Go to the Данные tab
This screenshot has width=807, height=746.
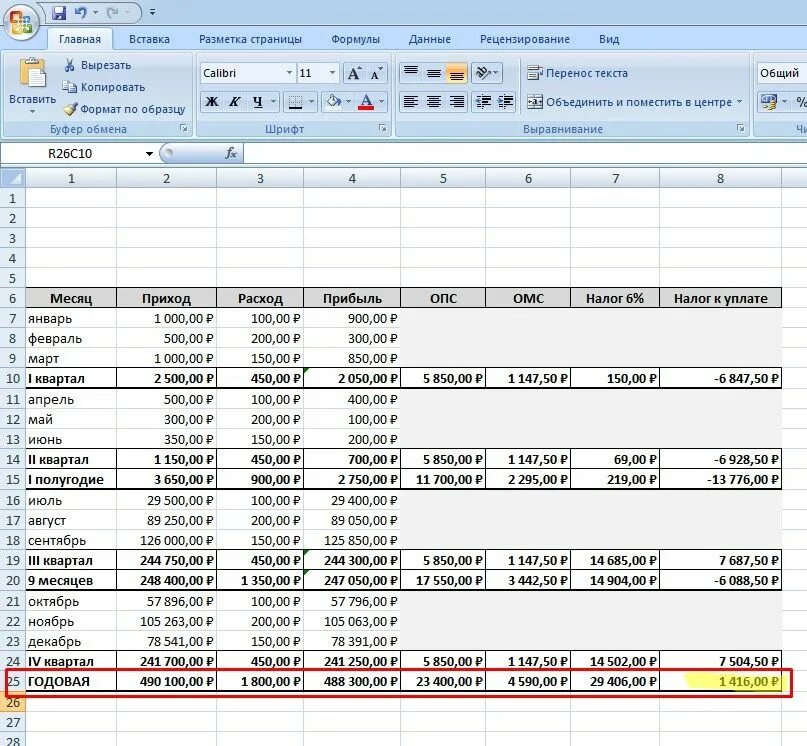429,39
